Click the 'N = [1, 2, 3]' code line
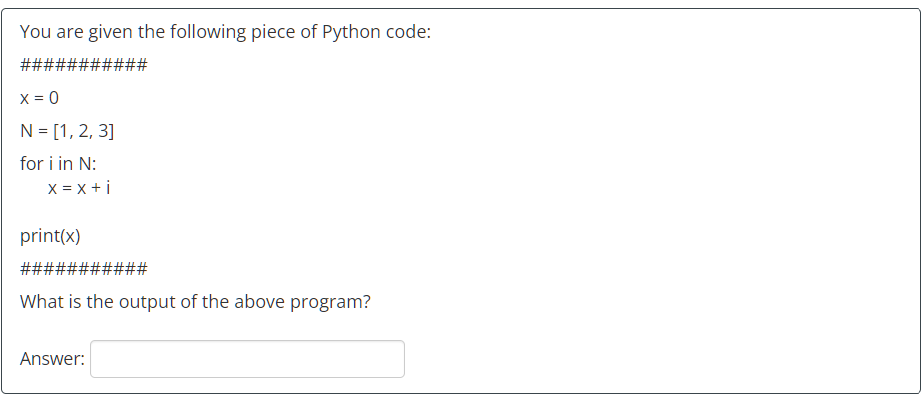 (x=67, y=131)
